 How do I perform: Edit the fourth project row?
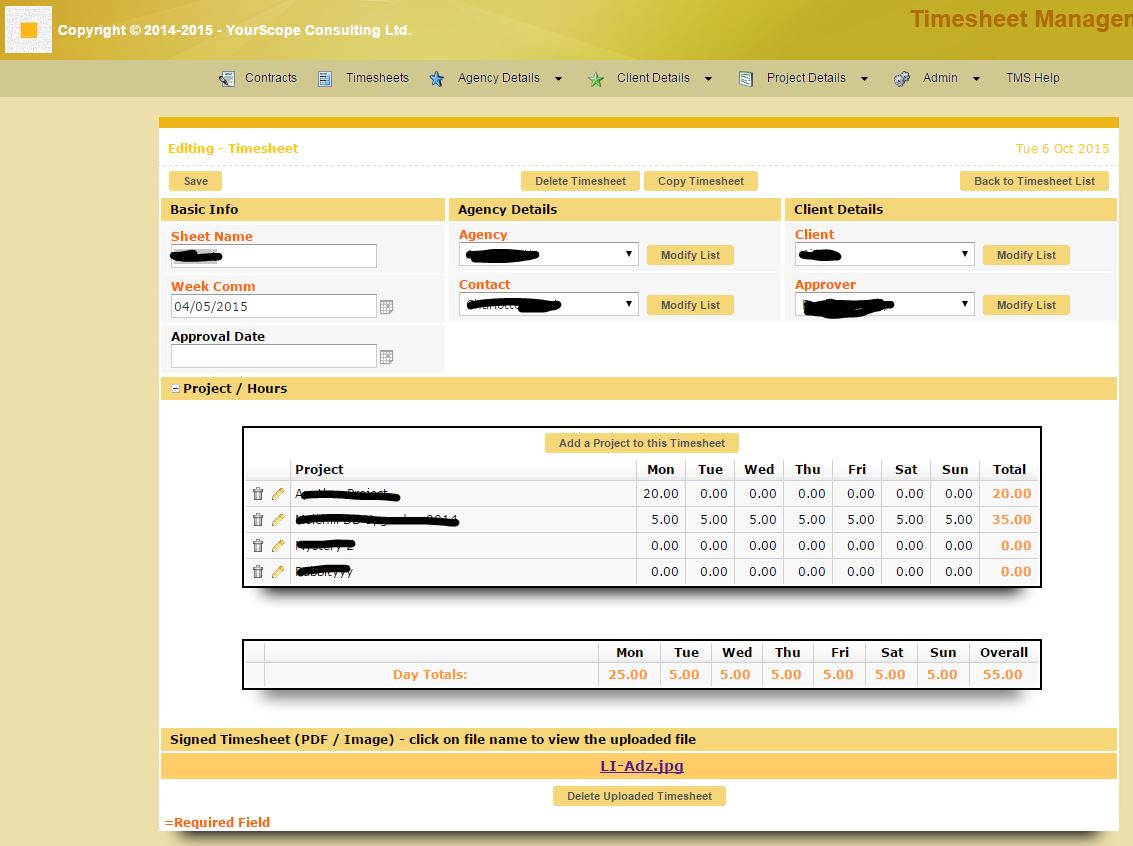278,571
